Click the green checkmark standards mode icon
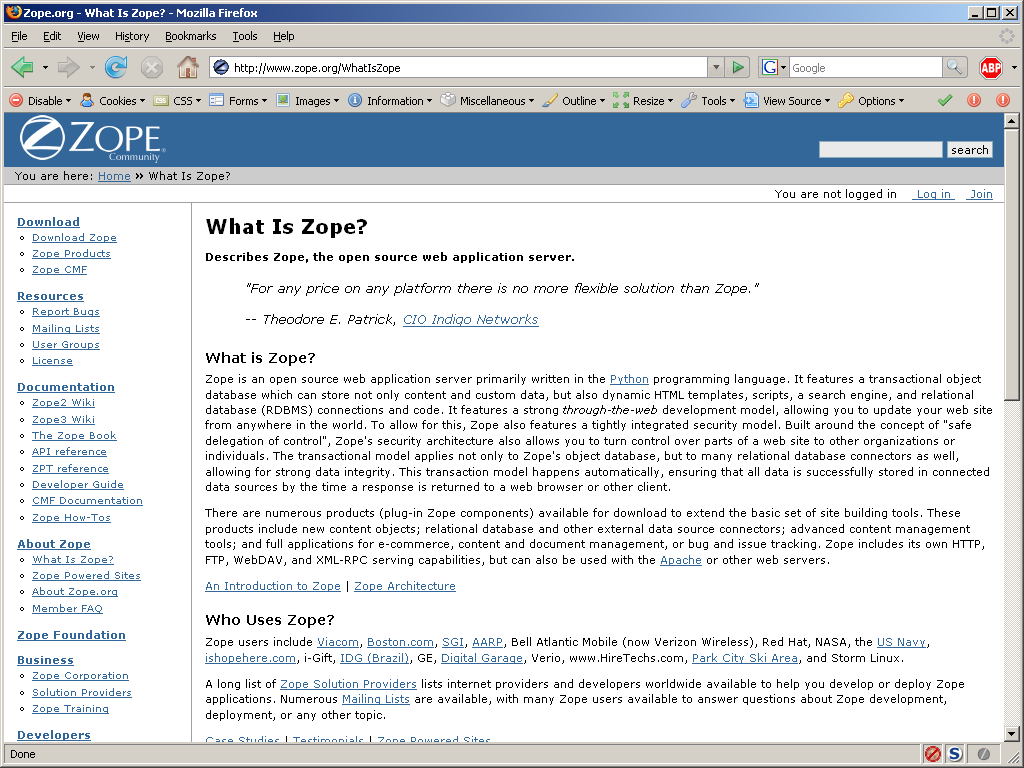Image resolution: width=1024 pixels, height=768 pixels. pos(945,101)
